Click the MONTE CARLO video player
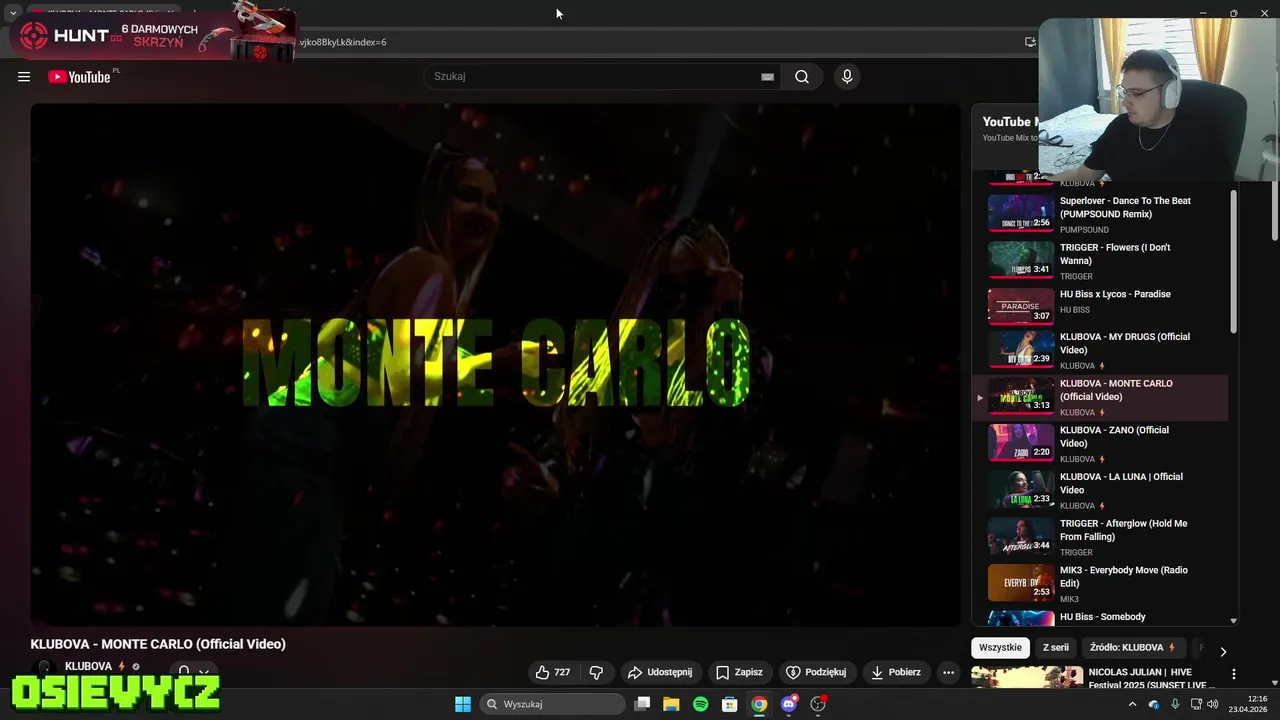 495,365
